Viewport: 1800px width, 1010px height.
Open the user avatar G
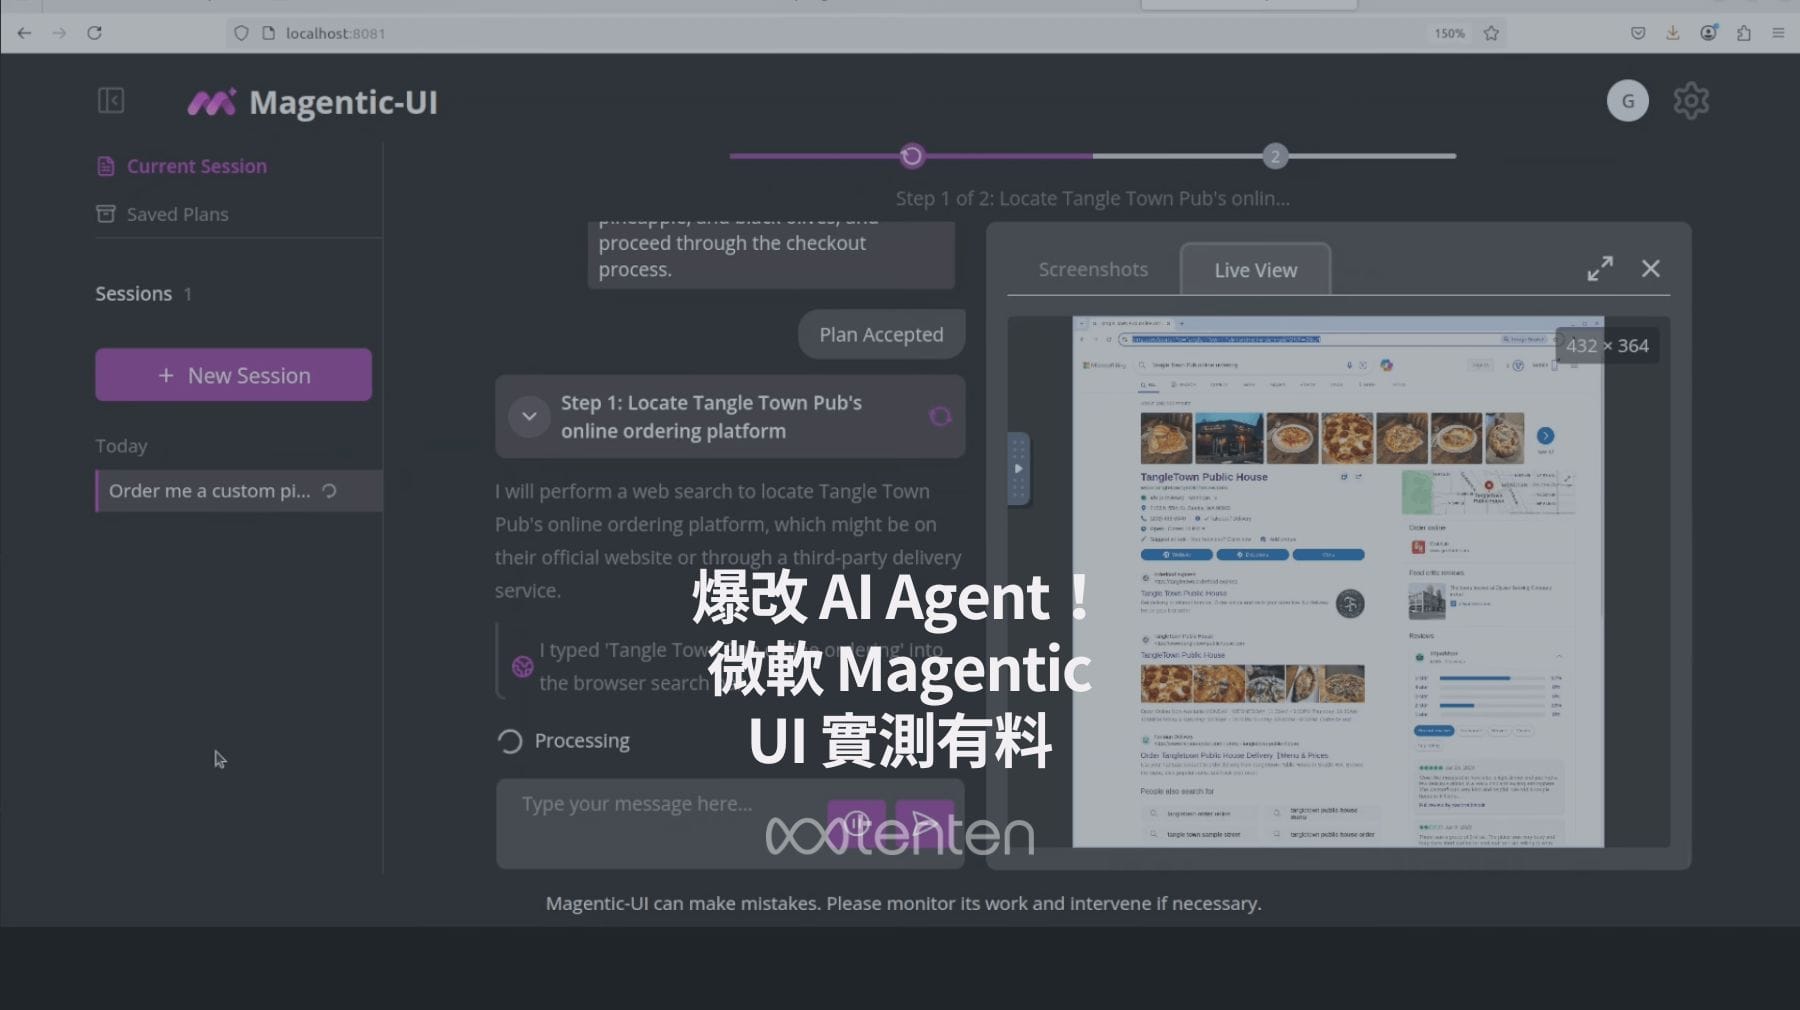(x=1627, y=101)
